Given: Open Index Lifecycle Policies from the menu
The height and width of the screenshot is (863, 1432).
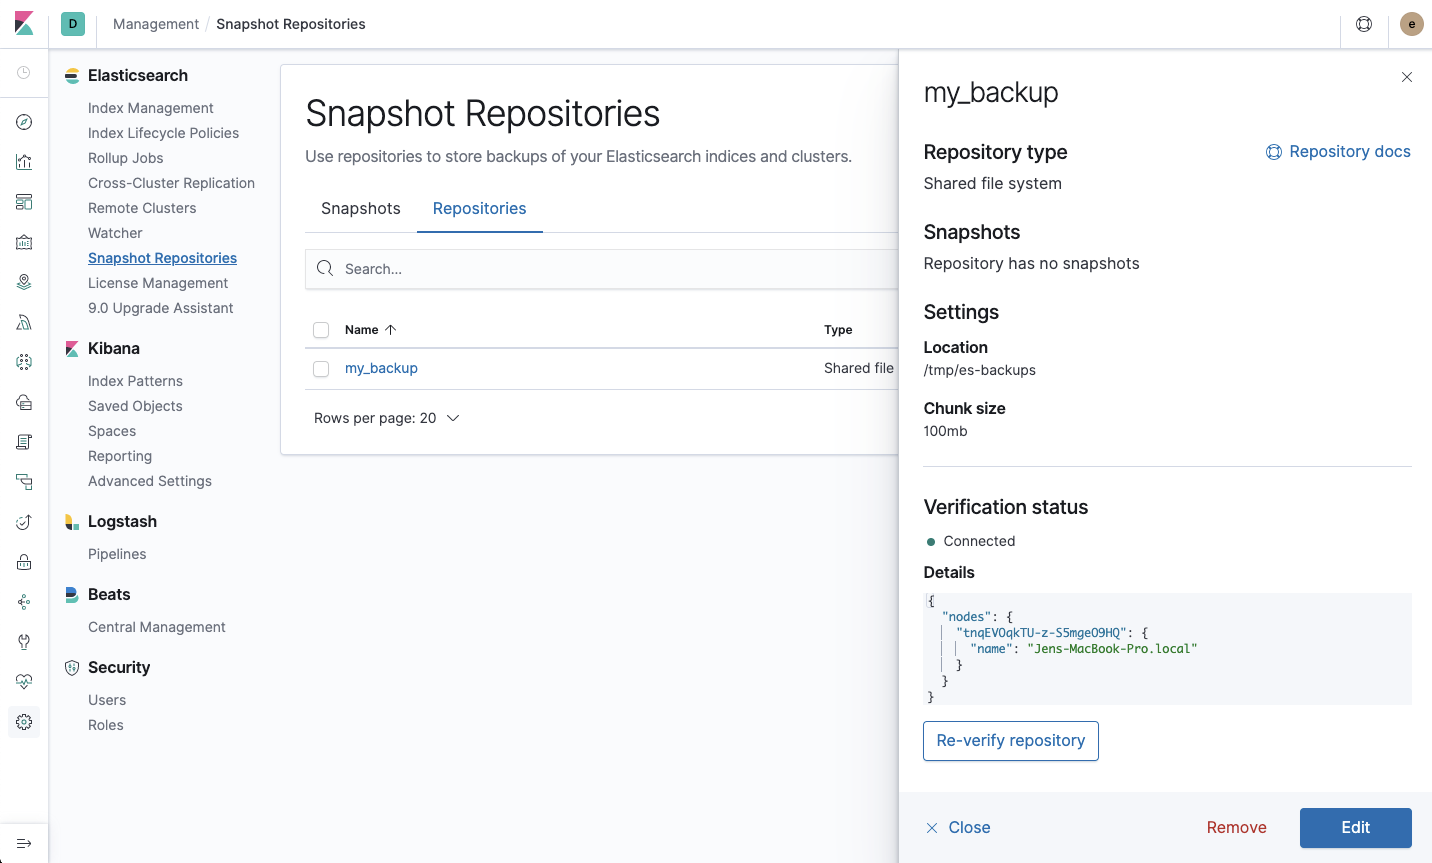Looking at the screenshot, I should [163, 132].
